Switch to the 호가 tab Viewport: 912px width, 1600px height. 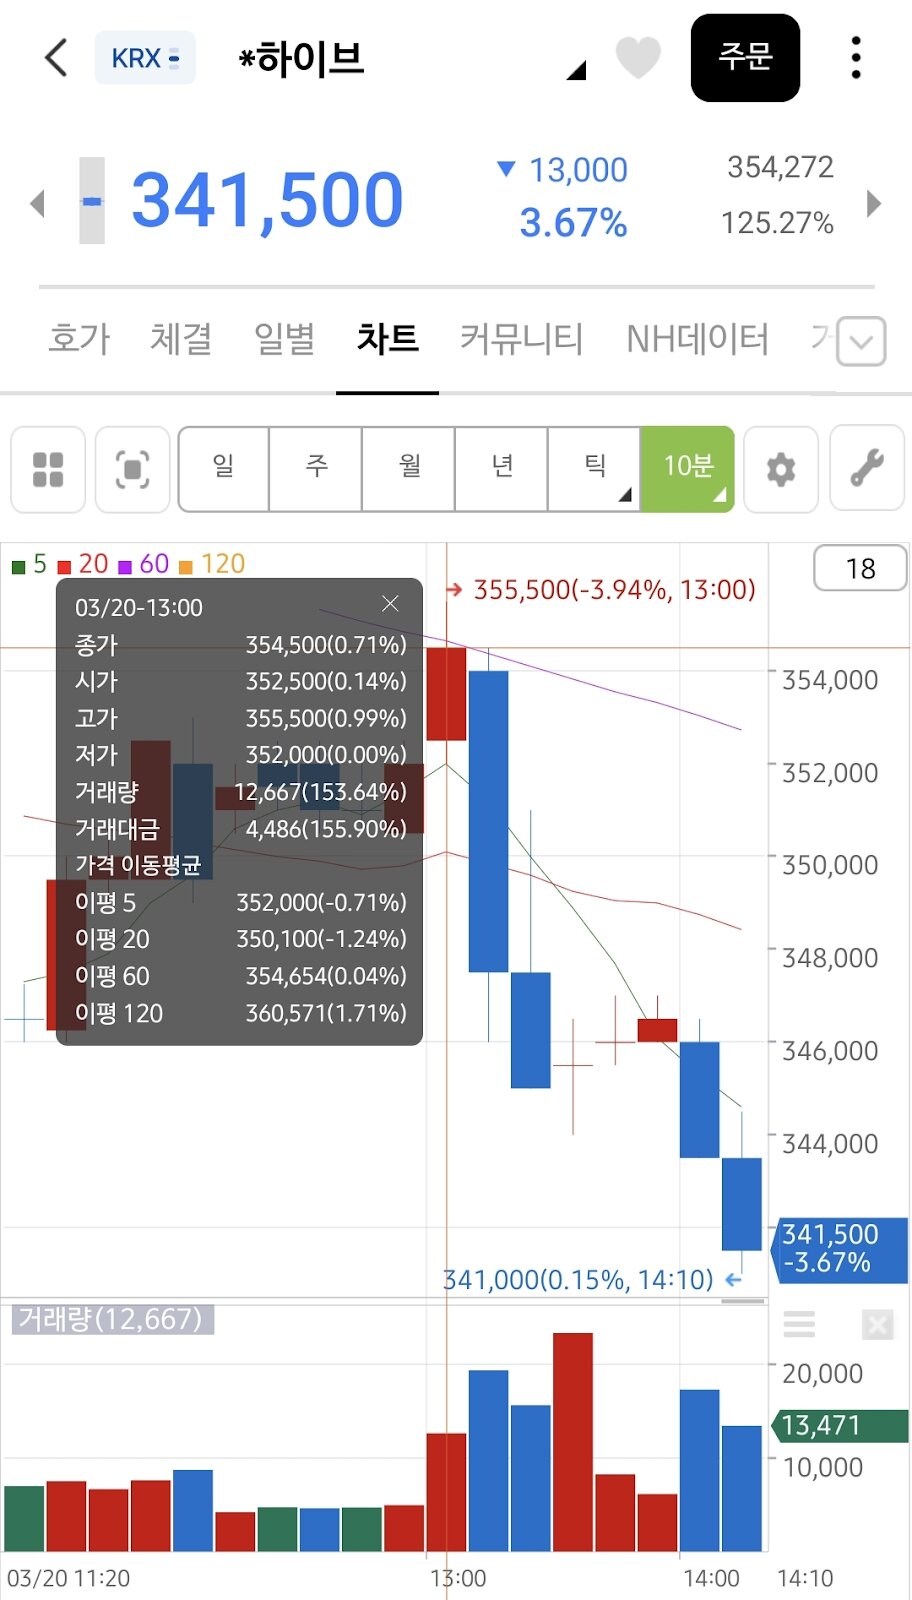click(79, 339)
